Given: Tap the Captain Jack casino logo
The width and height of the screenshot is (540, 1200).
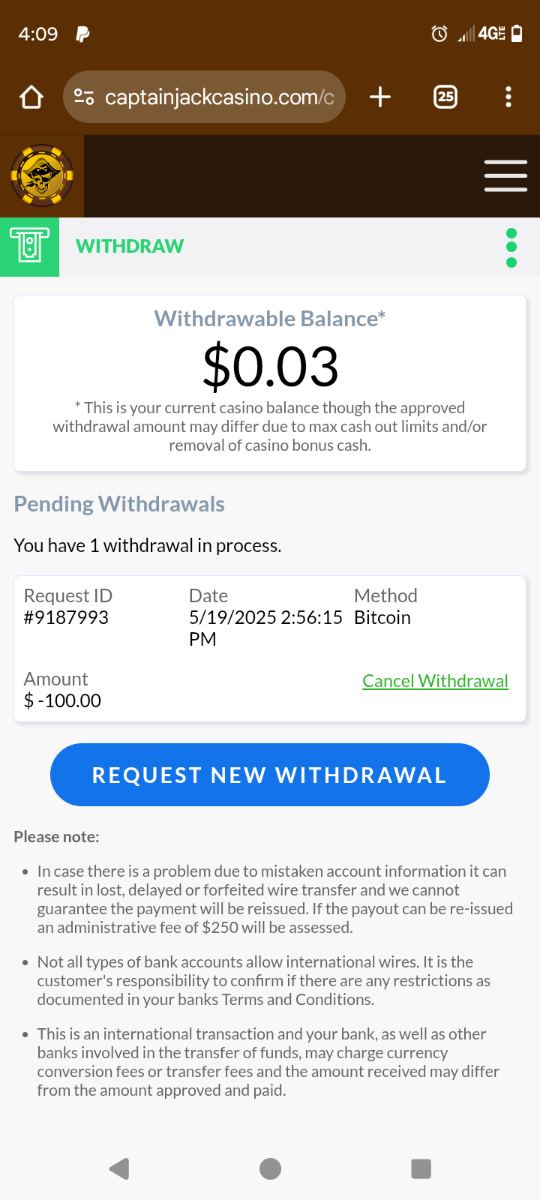Looking at the screenshot, I should 42,176.
